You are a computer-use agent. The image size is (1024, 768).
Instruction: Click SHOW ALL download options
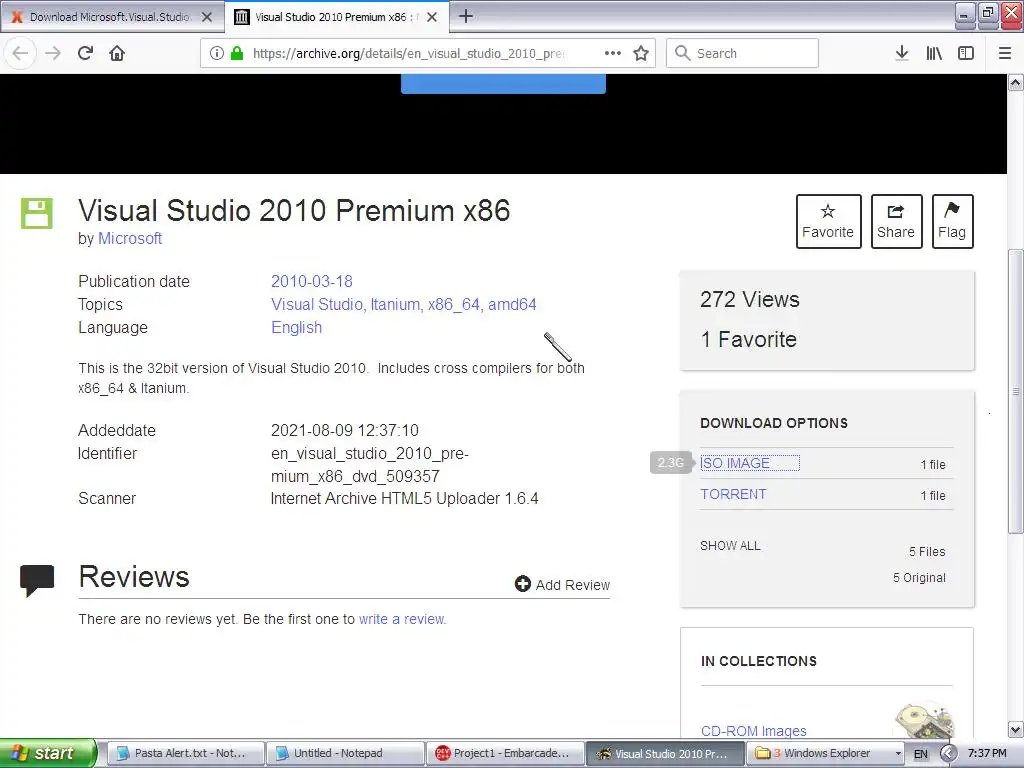730,545
